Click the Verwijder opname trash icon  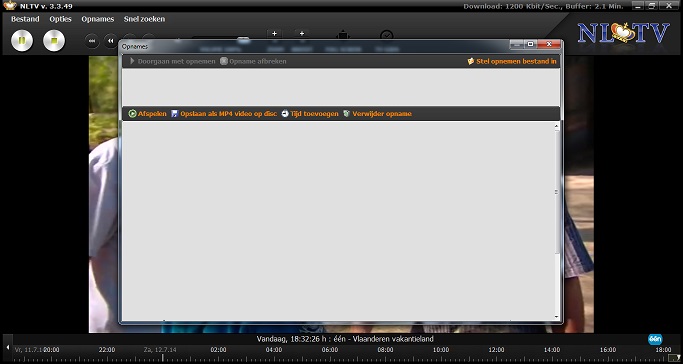[x=347, y=114]
